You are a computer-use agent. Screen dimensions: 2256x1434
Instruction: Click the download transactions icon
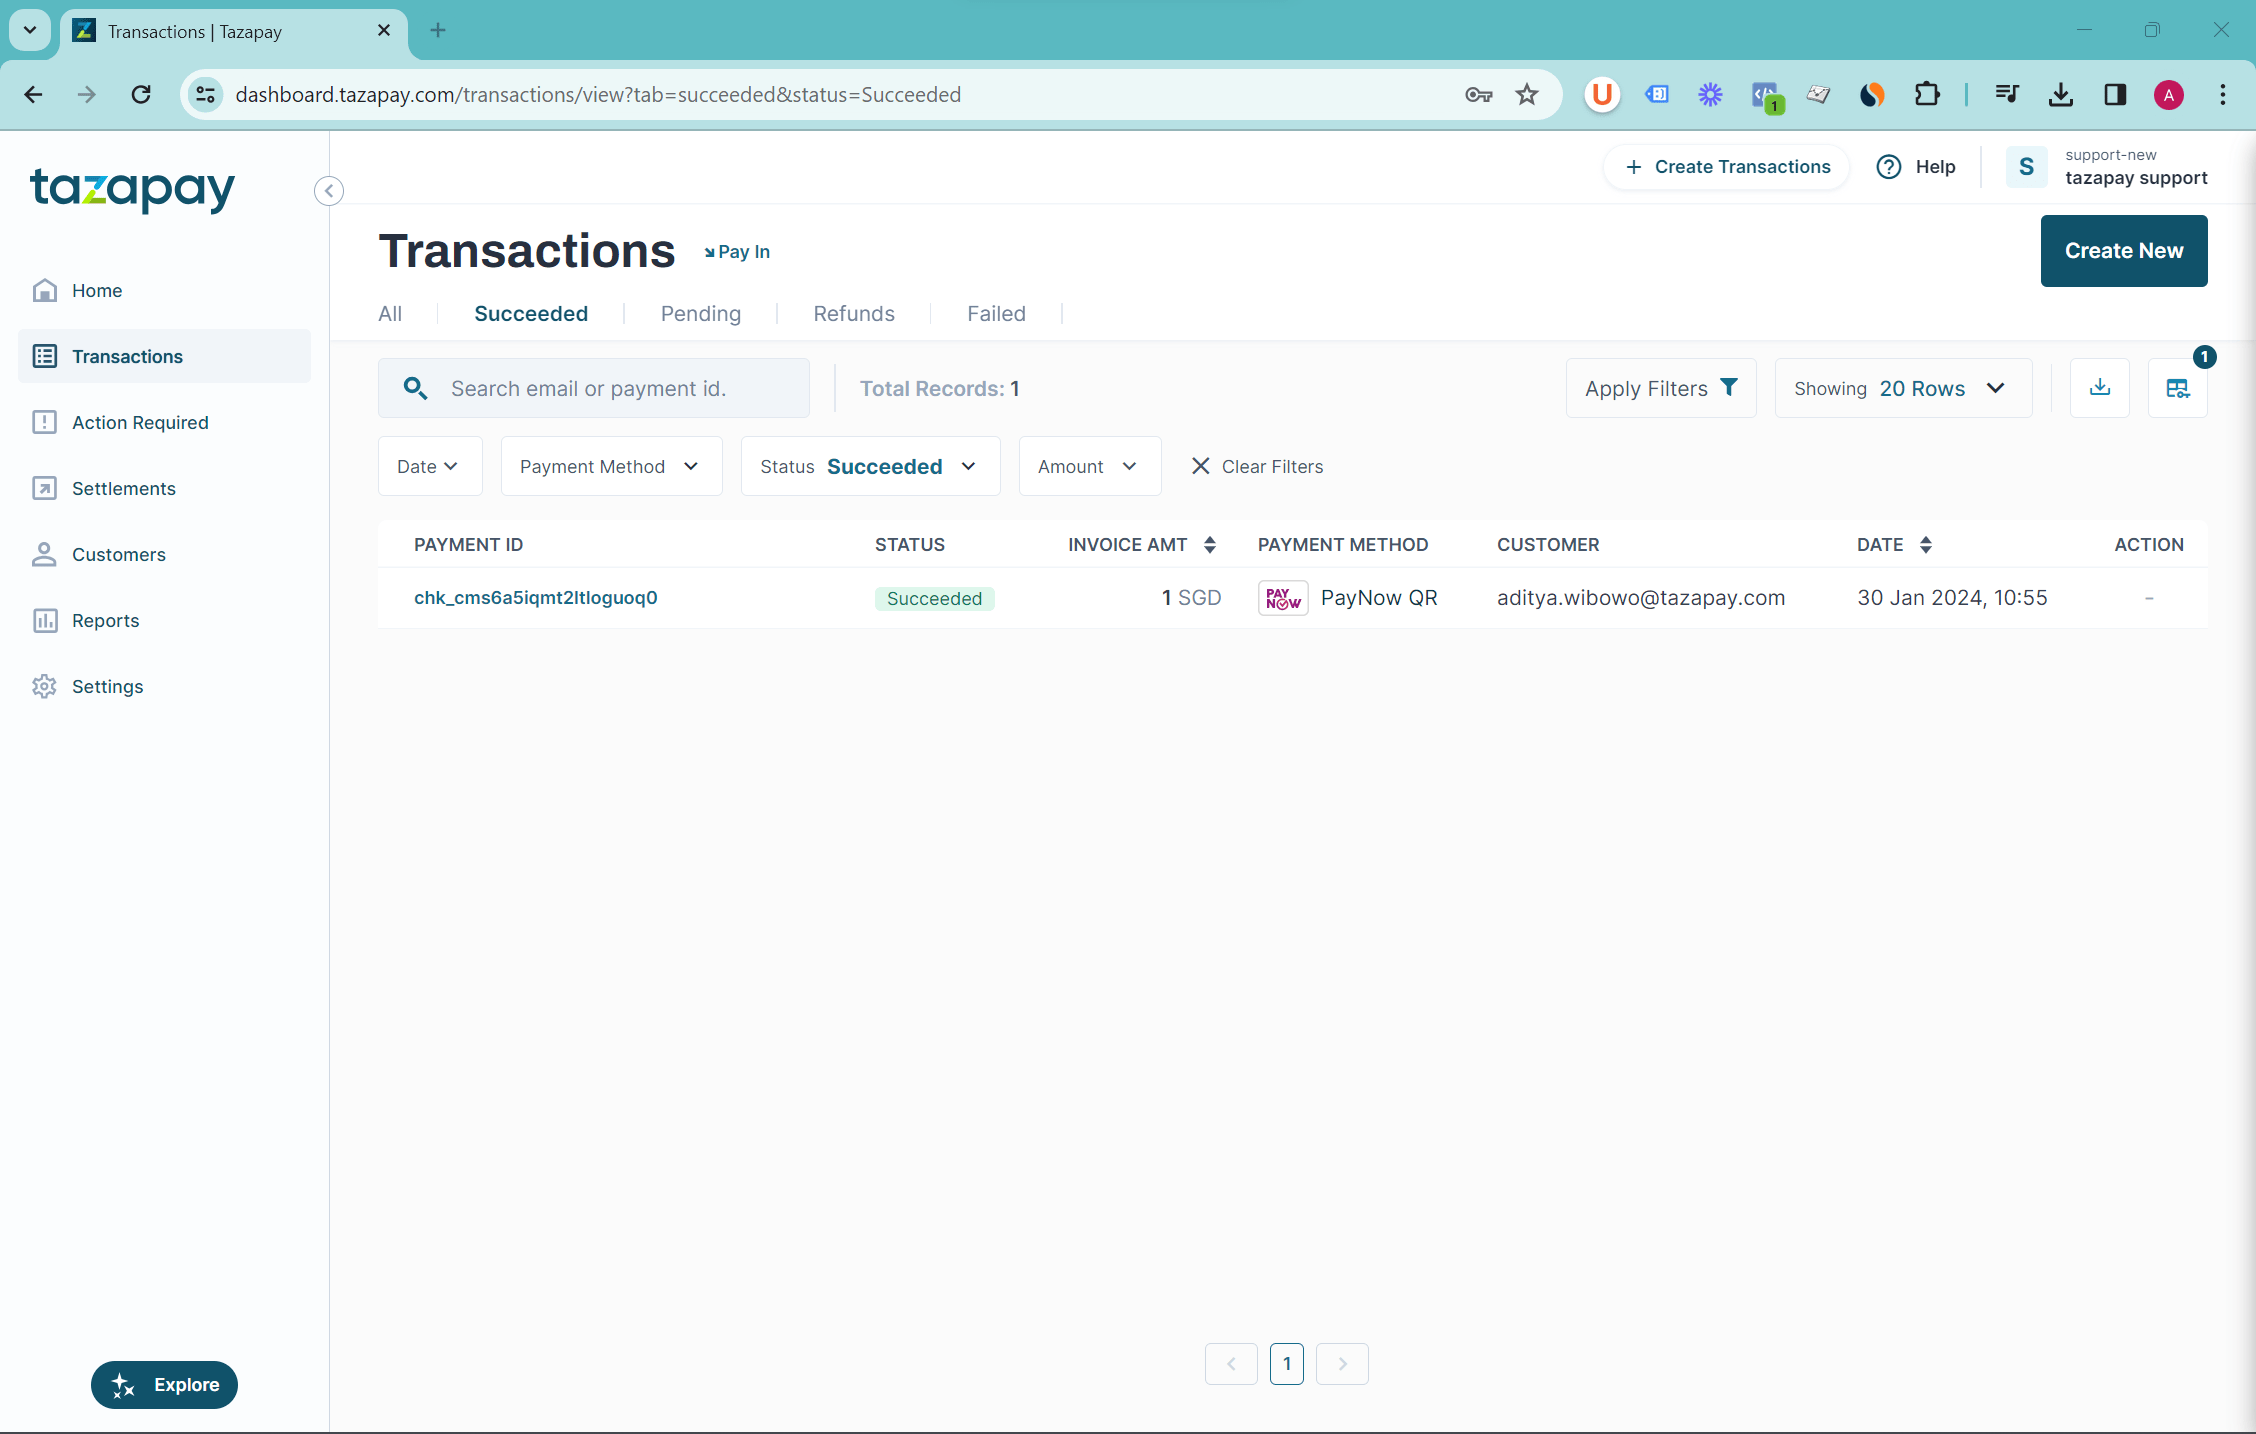pyautogui.click(x=2099, y=388)
